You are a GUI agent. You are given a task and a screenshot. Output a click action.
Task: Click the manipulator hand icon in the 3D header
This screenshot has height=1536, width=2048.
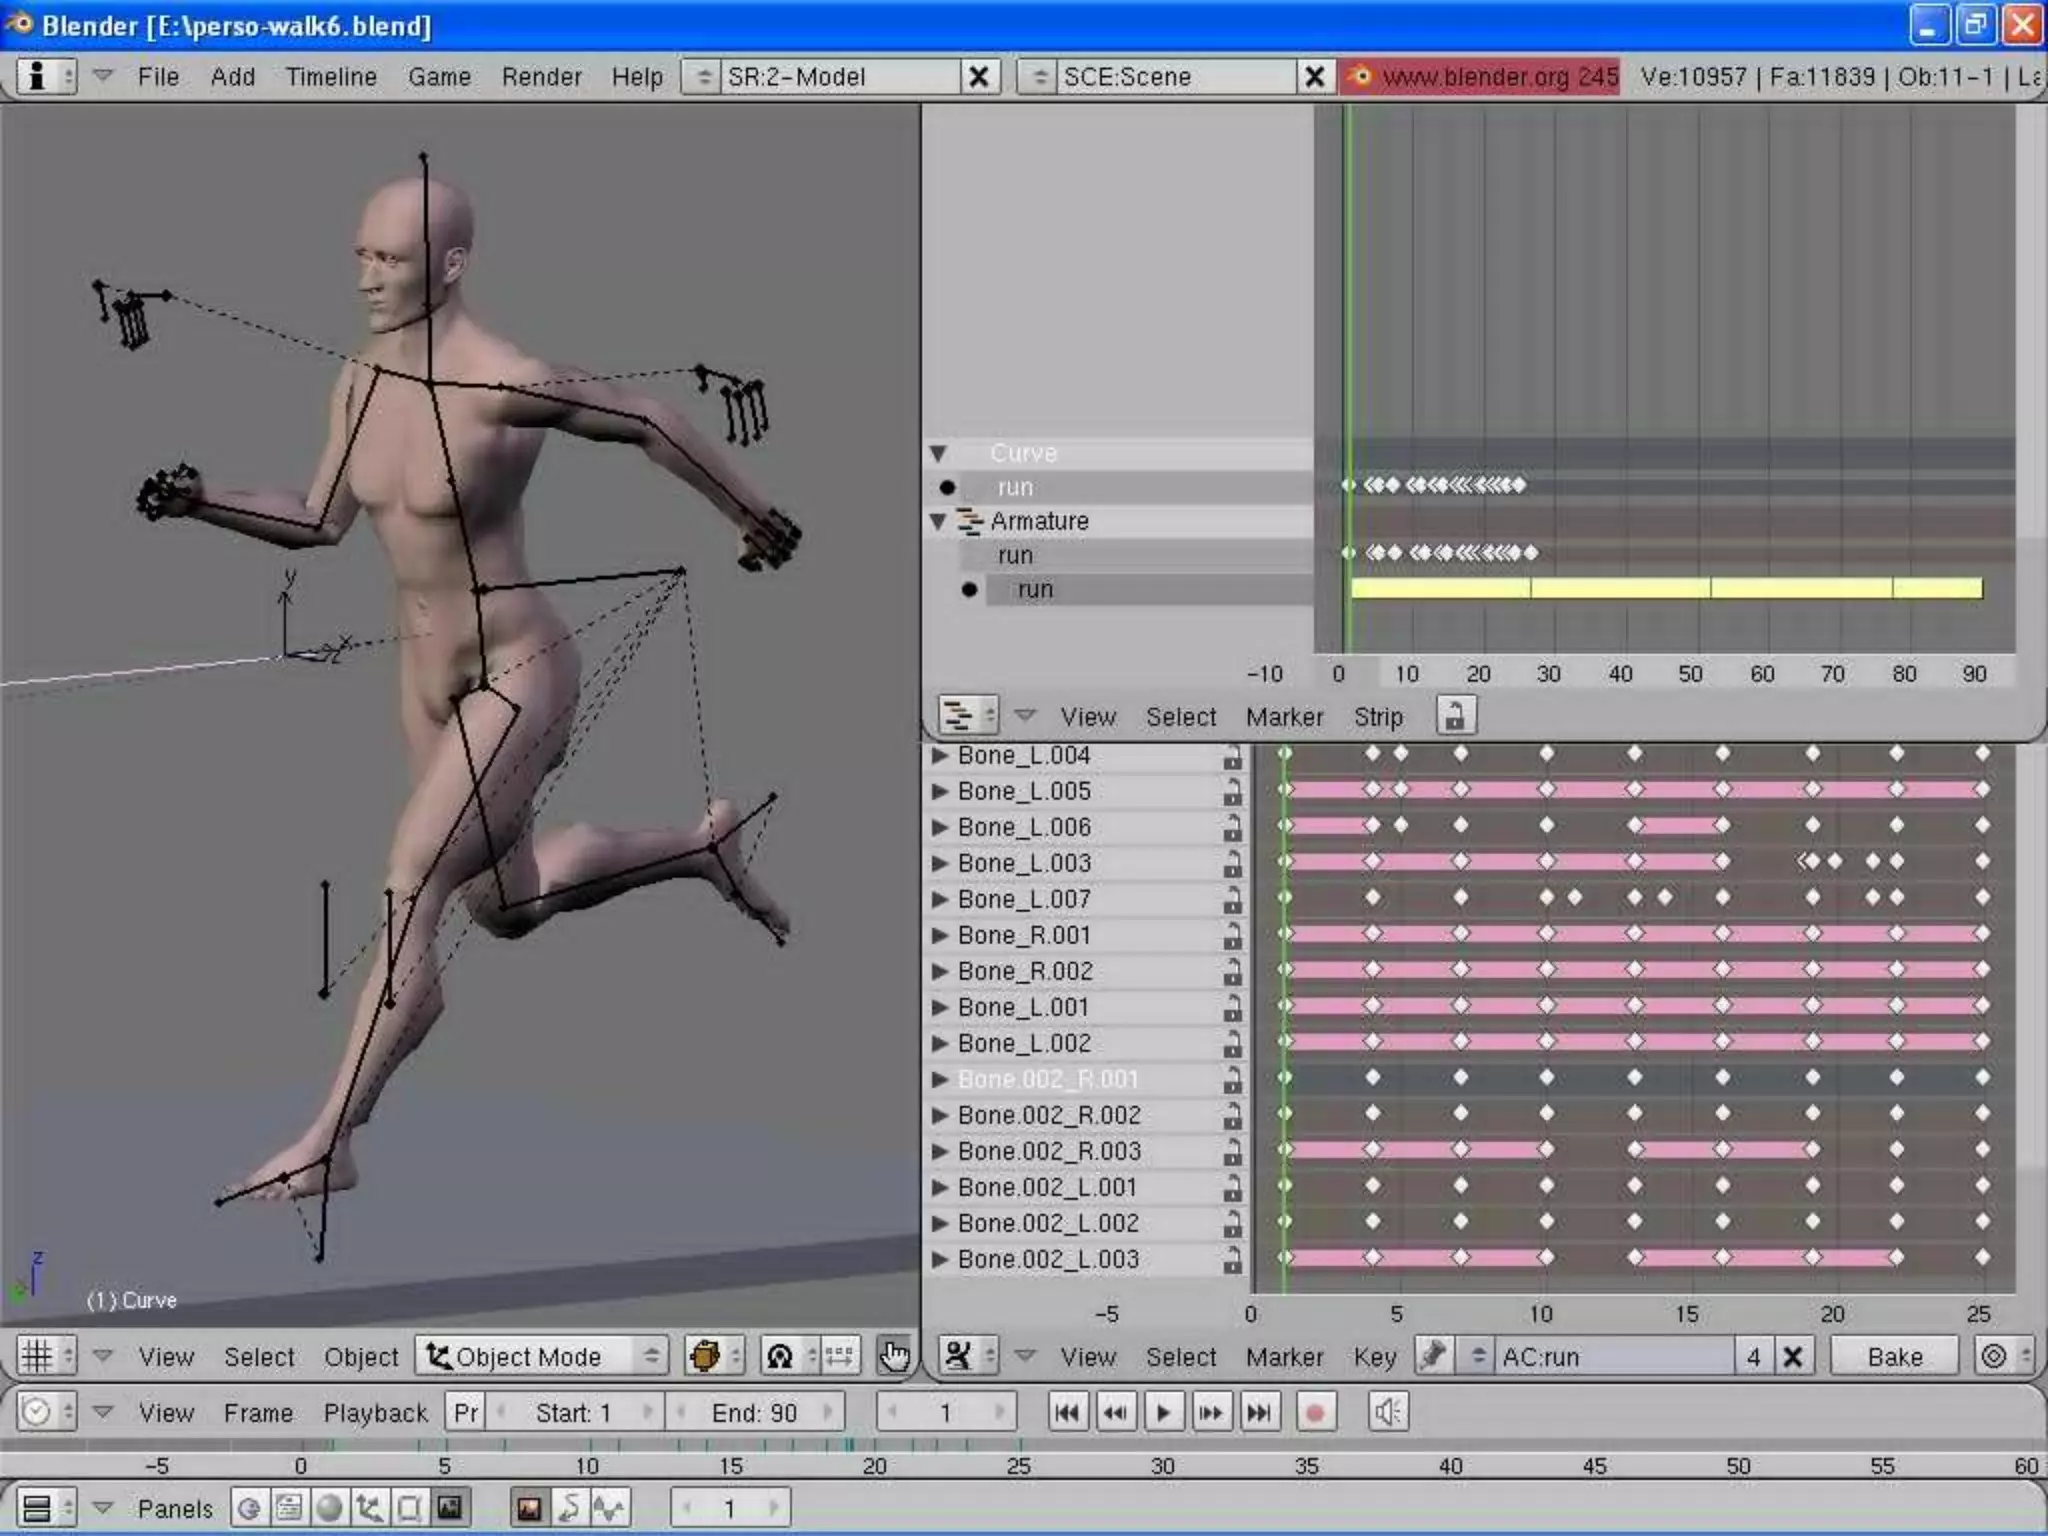click(893, 1357)
